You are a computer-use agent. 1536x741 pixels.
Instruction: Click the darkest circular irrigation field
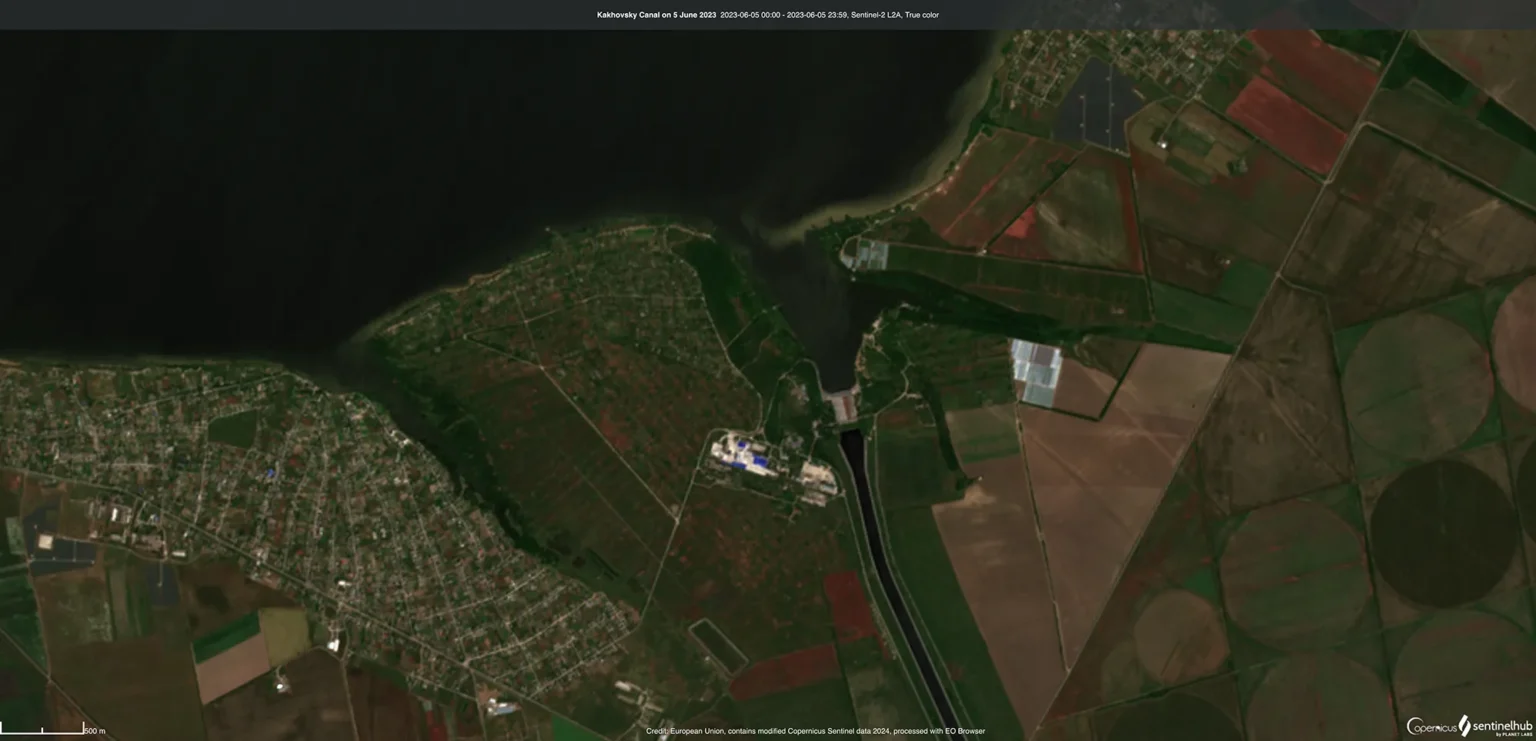(x=1443, y=532)
